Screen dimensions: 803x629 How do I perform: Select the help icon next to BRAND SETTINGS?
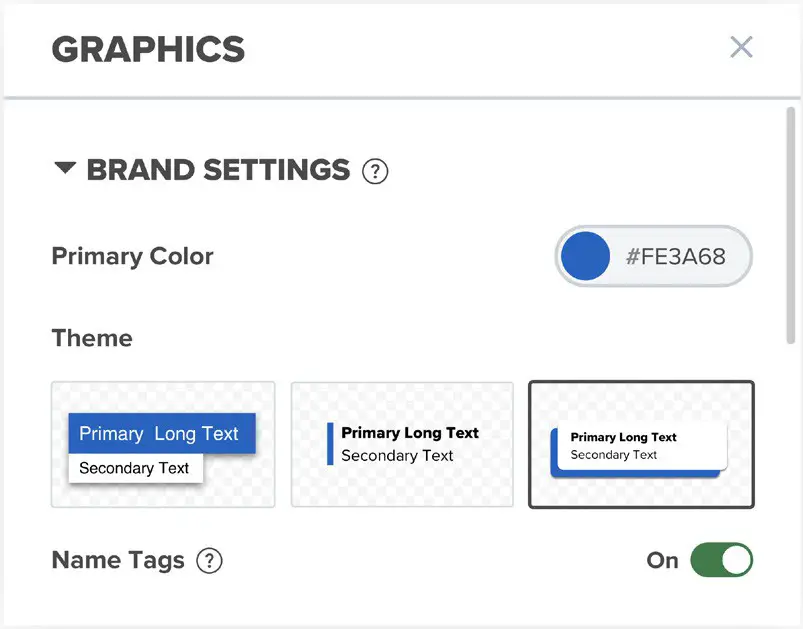point(375,171)
